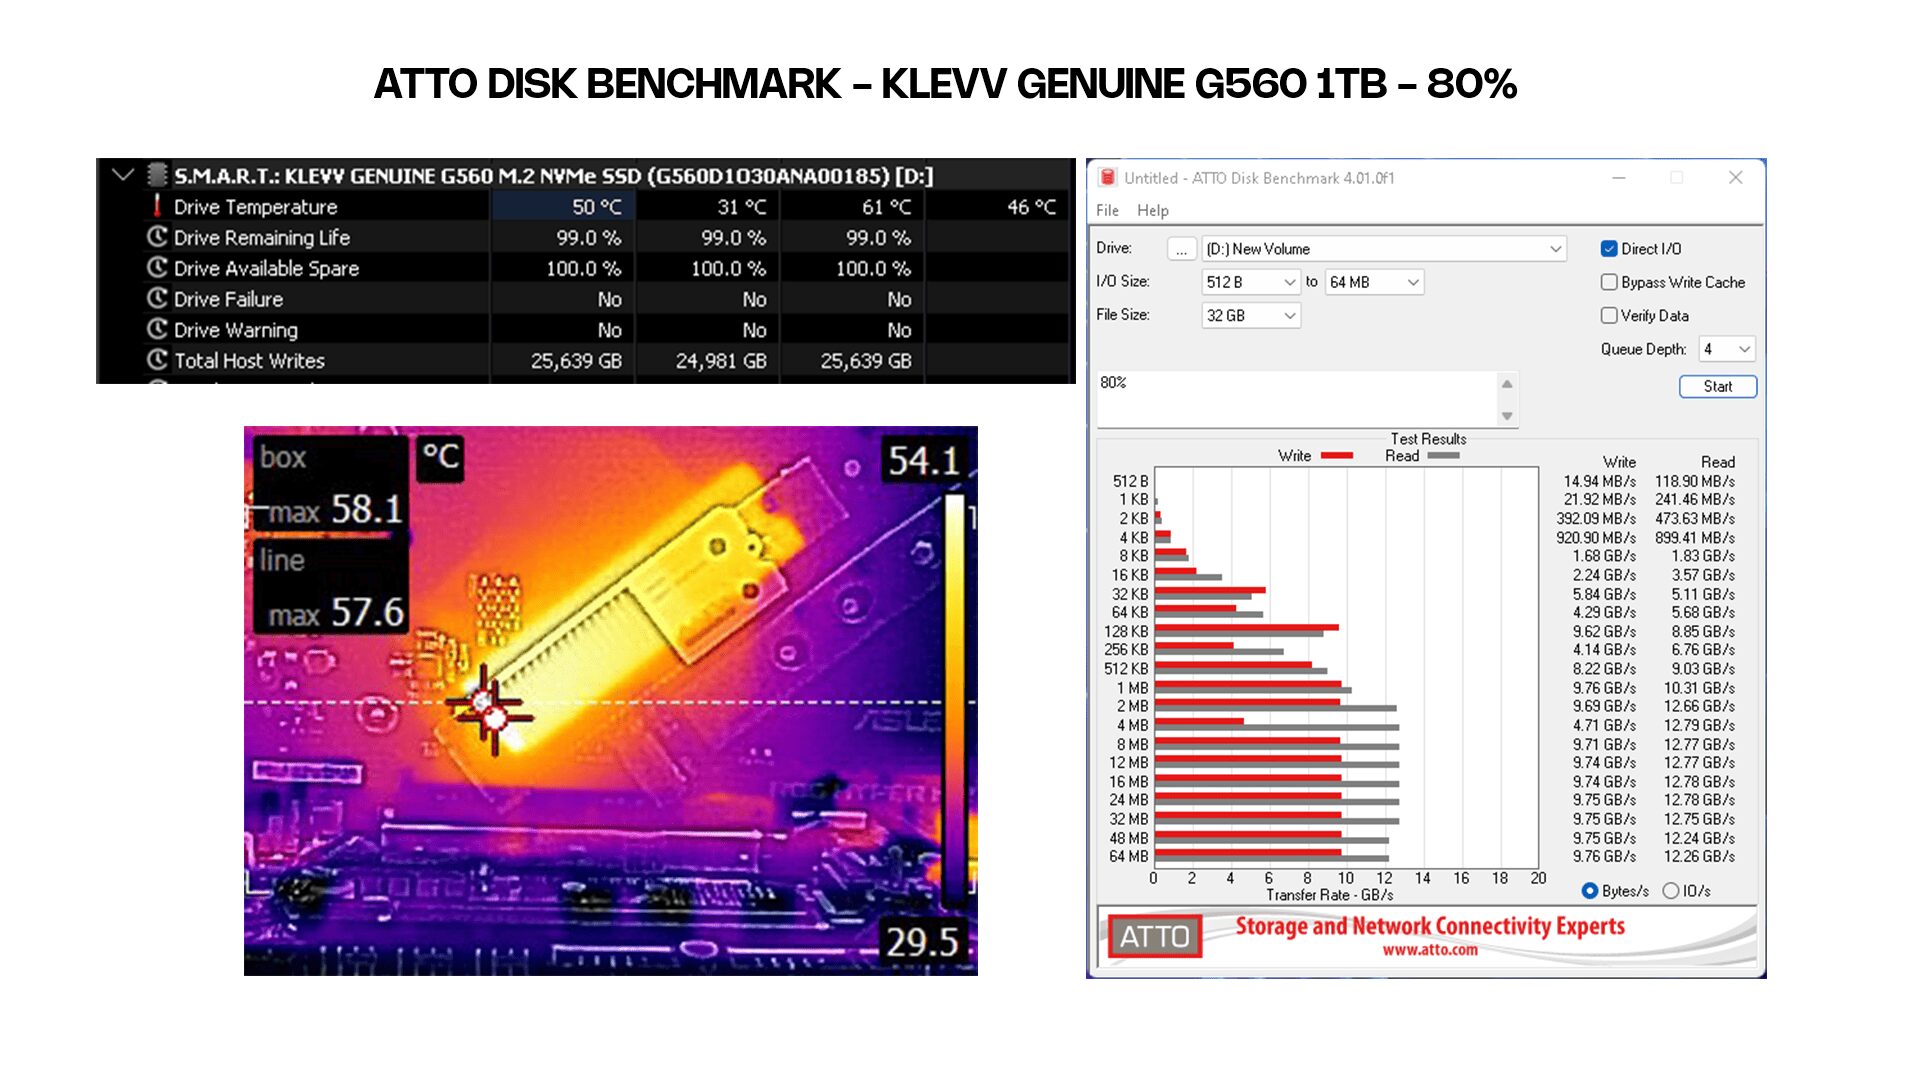Viewport: 1920px width, 1080px height.
Task: Click the 9.76 GB/s write result for 64 MB
Action: pos(1604,856)
